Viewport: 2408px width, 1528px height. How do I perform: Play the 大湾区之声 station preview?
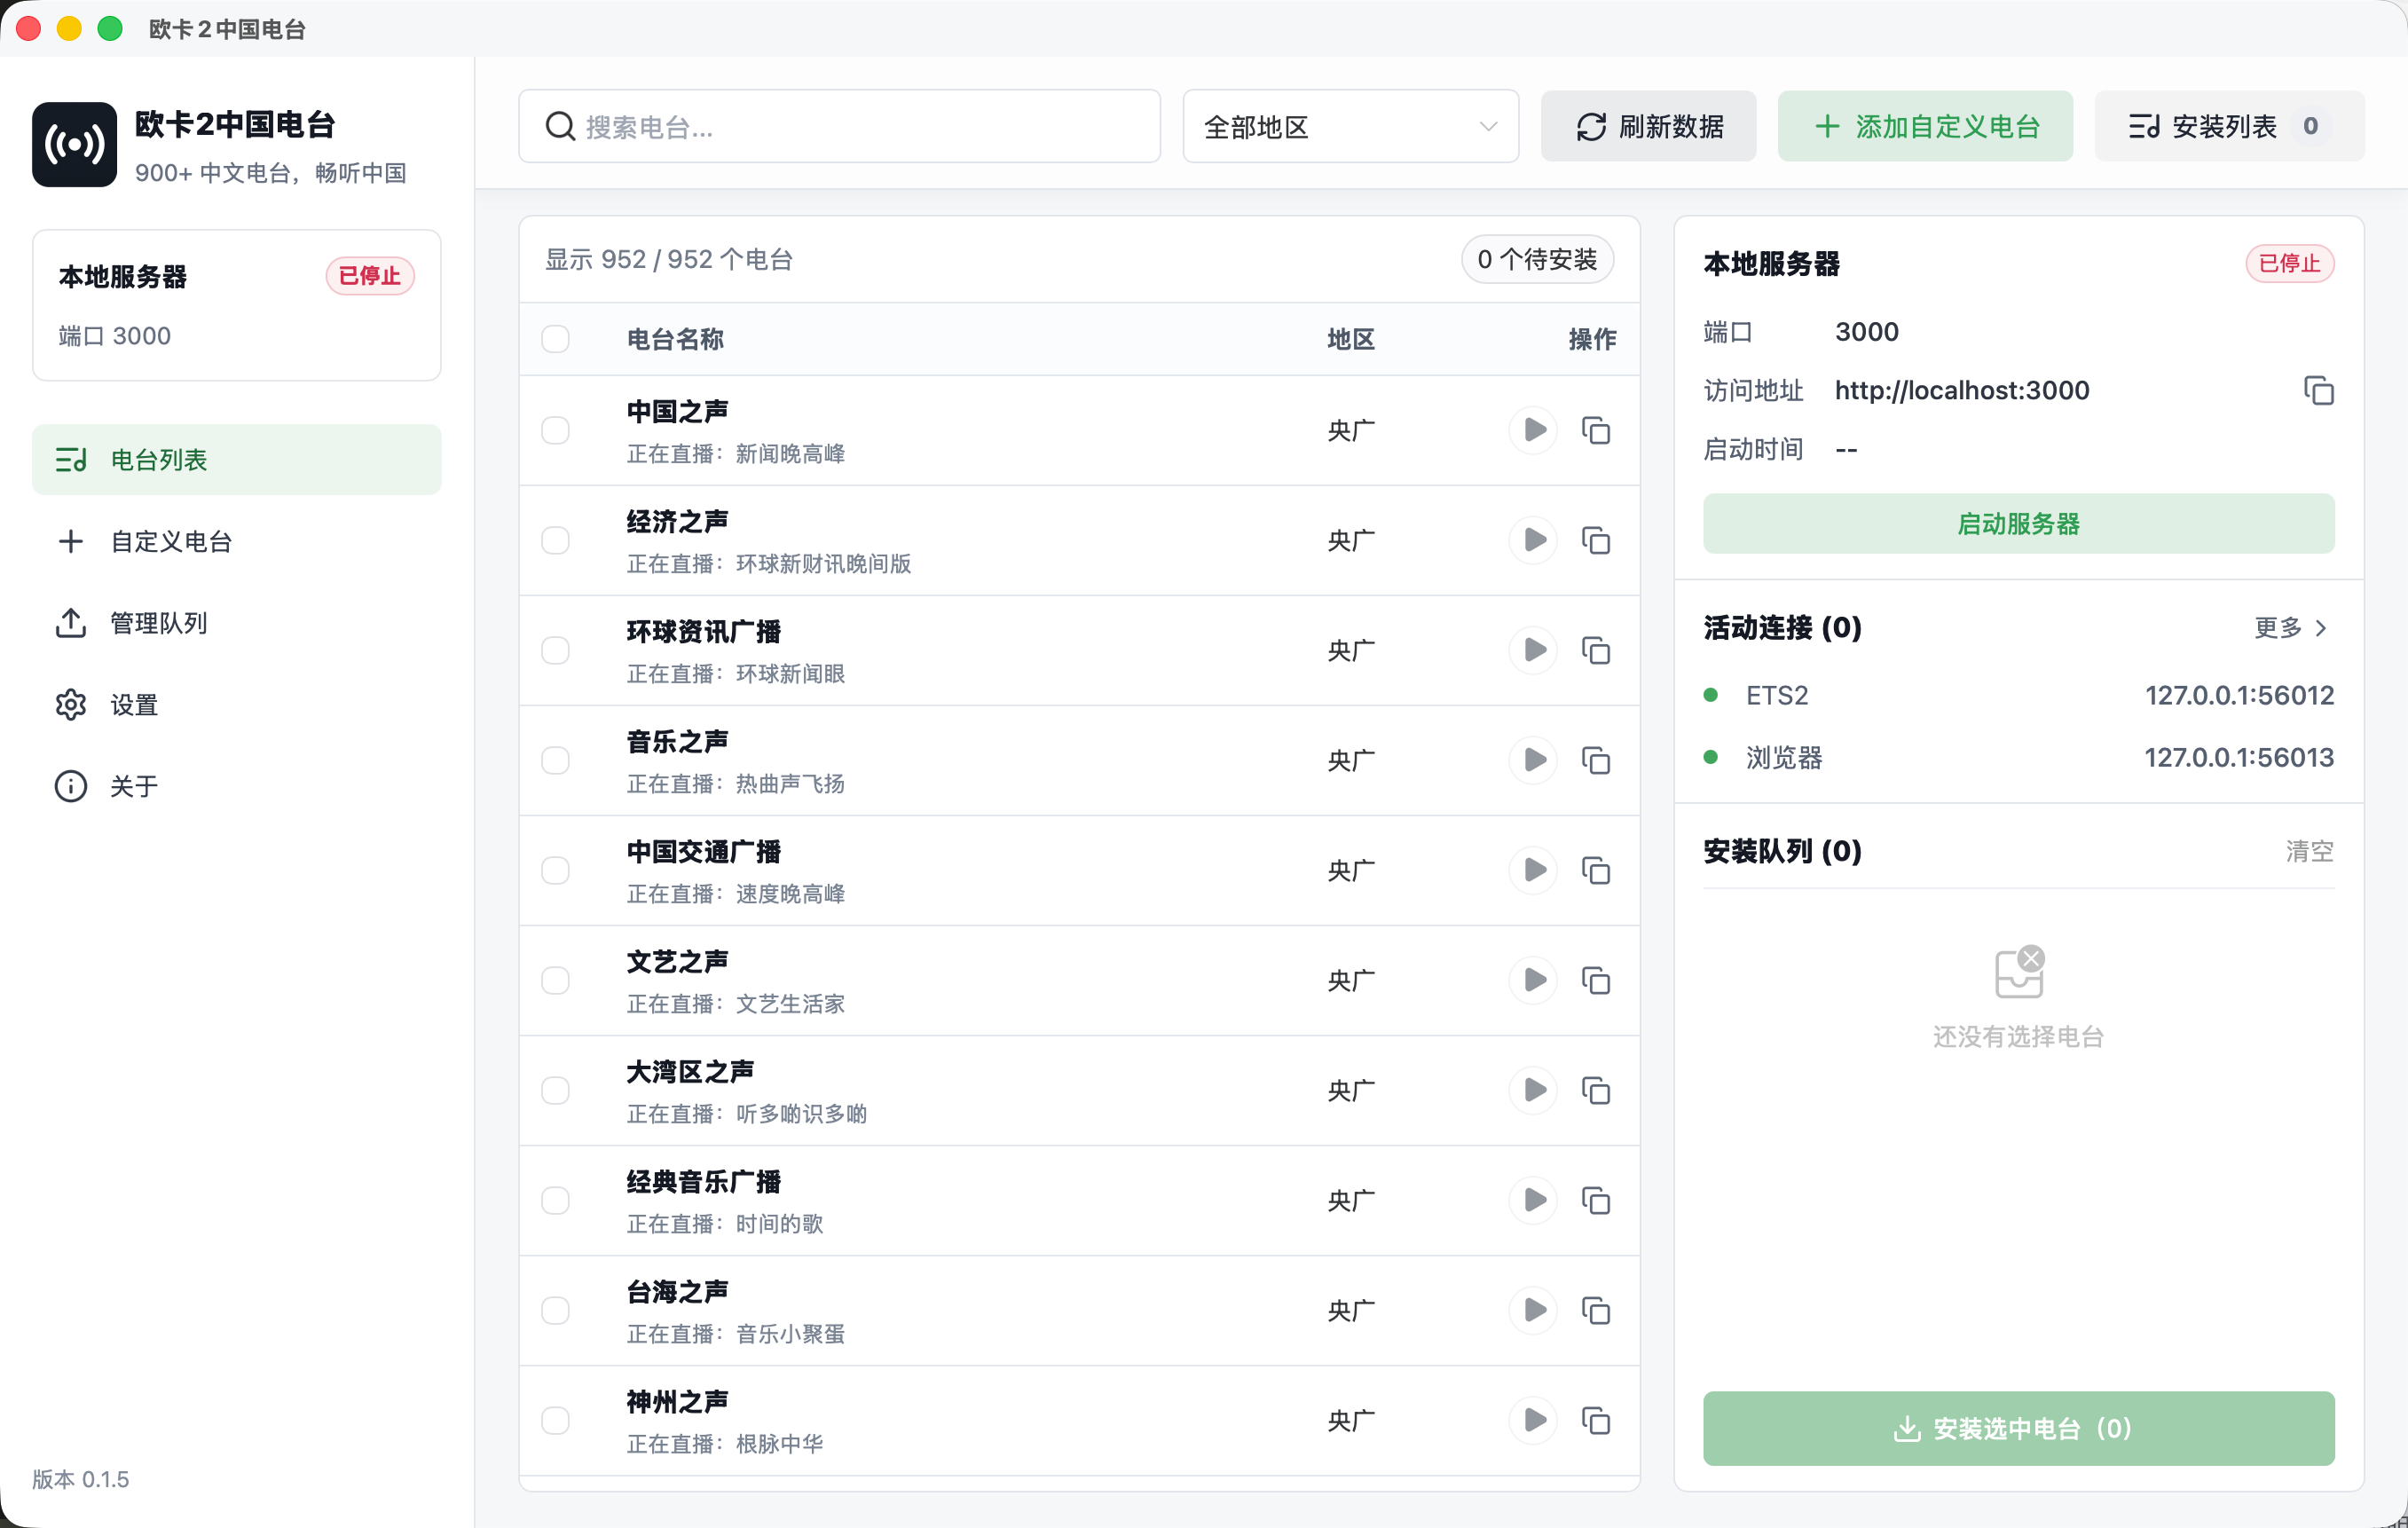click(1533, 1090)
